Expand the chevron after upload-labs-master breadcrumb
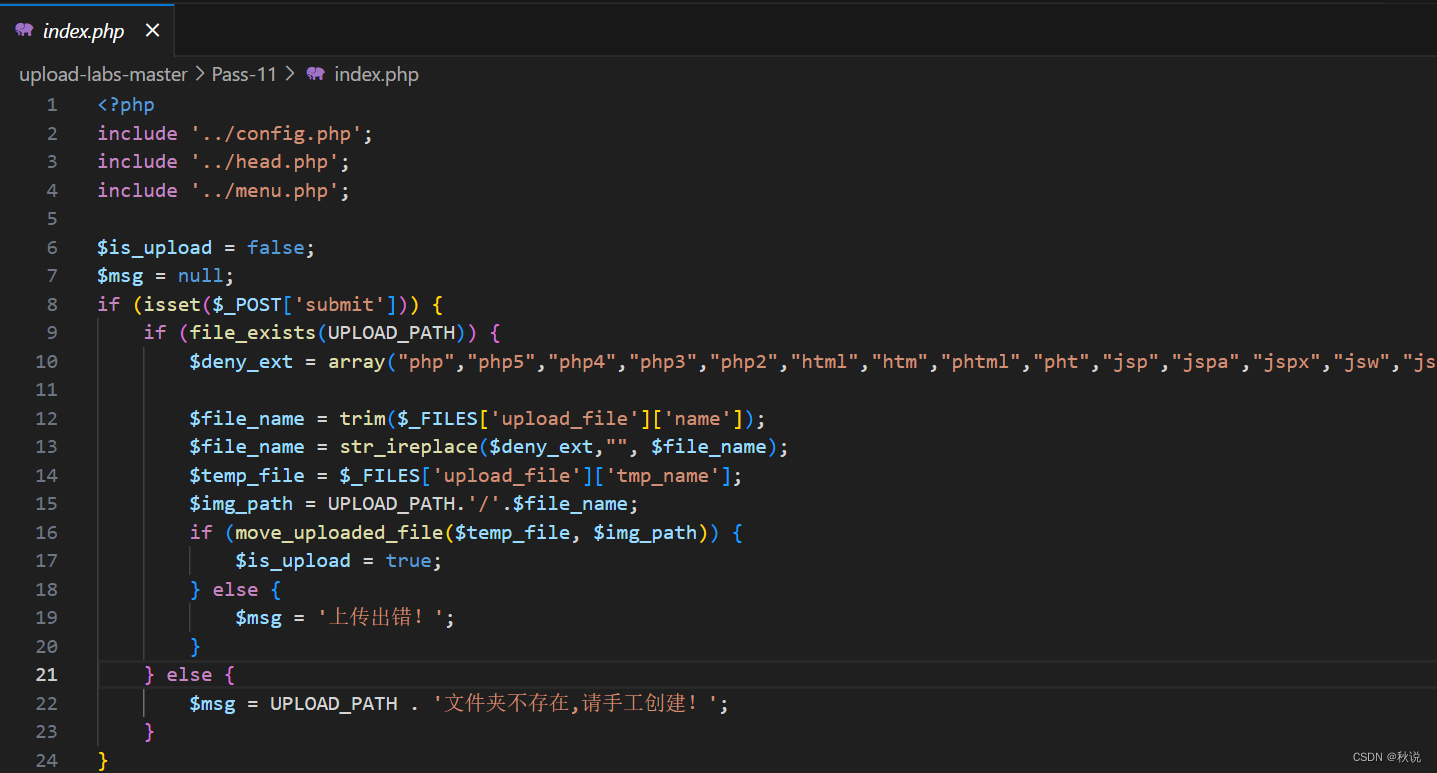The height and width of the screenshot is (773, 1437). pyautogui.click(x=200, y=74)
